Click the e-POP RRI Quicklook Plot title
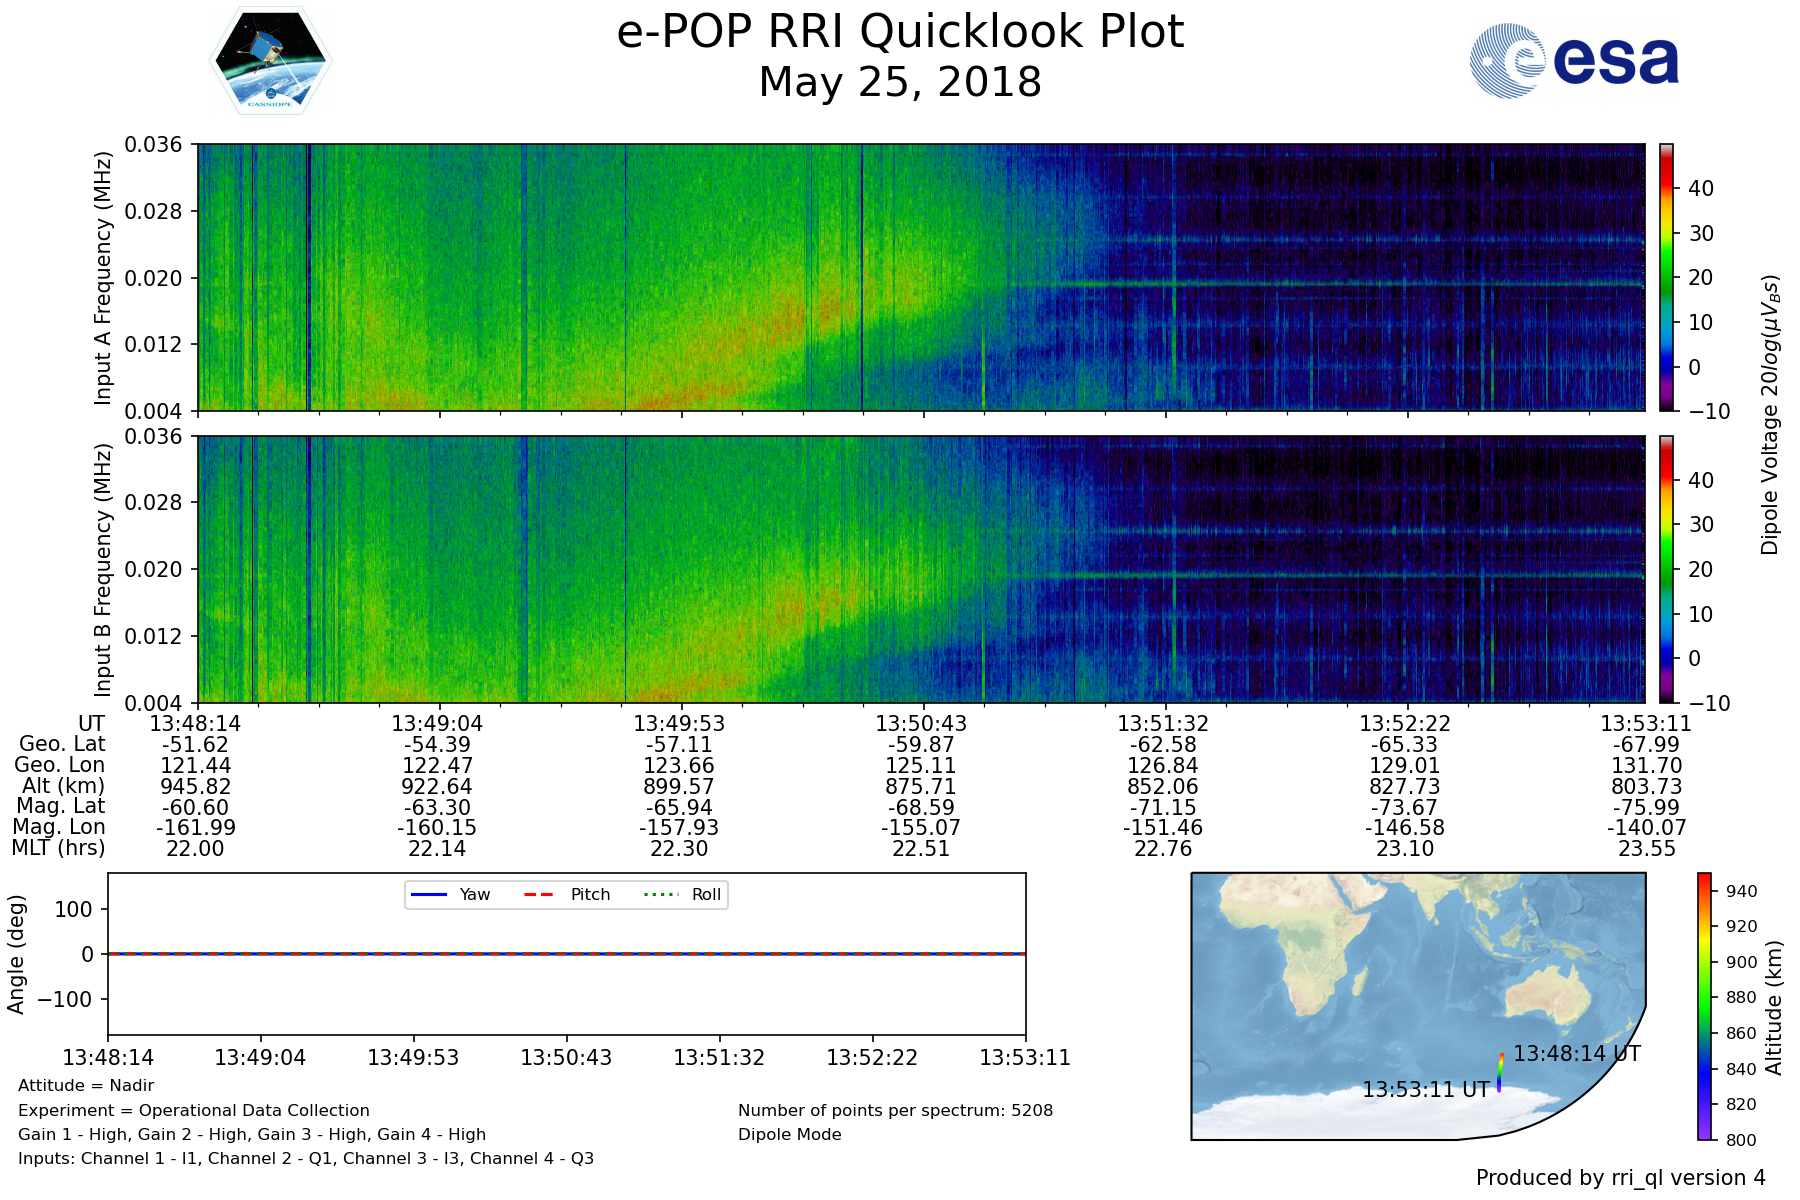Screen dimensions: 1800x1200 pyautogui.click(x=900, y=32)
